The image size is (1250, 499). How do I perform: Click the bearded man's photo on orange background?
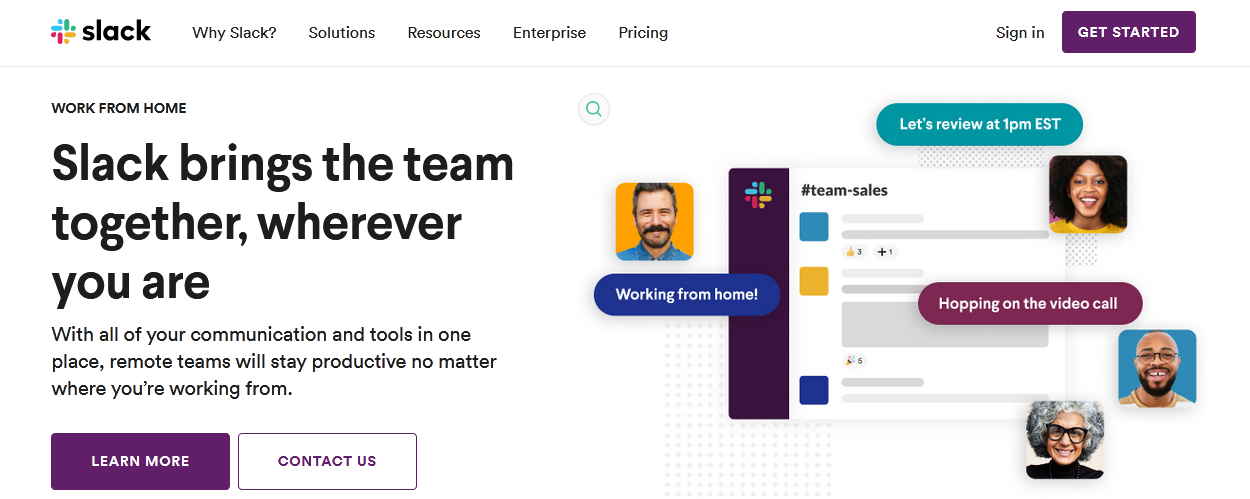(654, 221)
